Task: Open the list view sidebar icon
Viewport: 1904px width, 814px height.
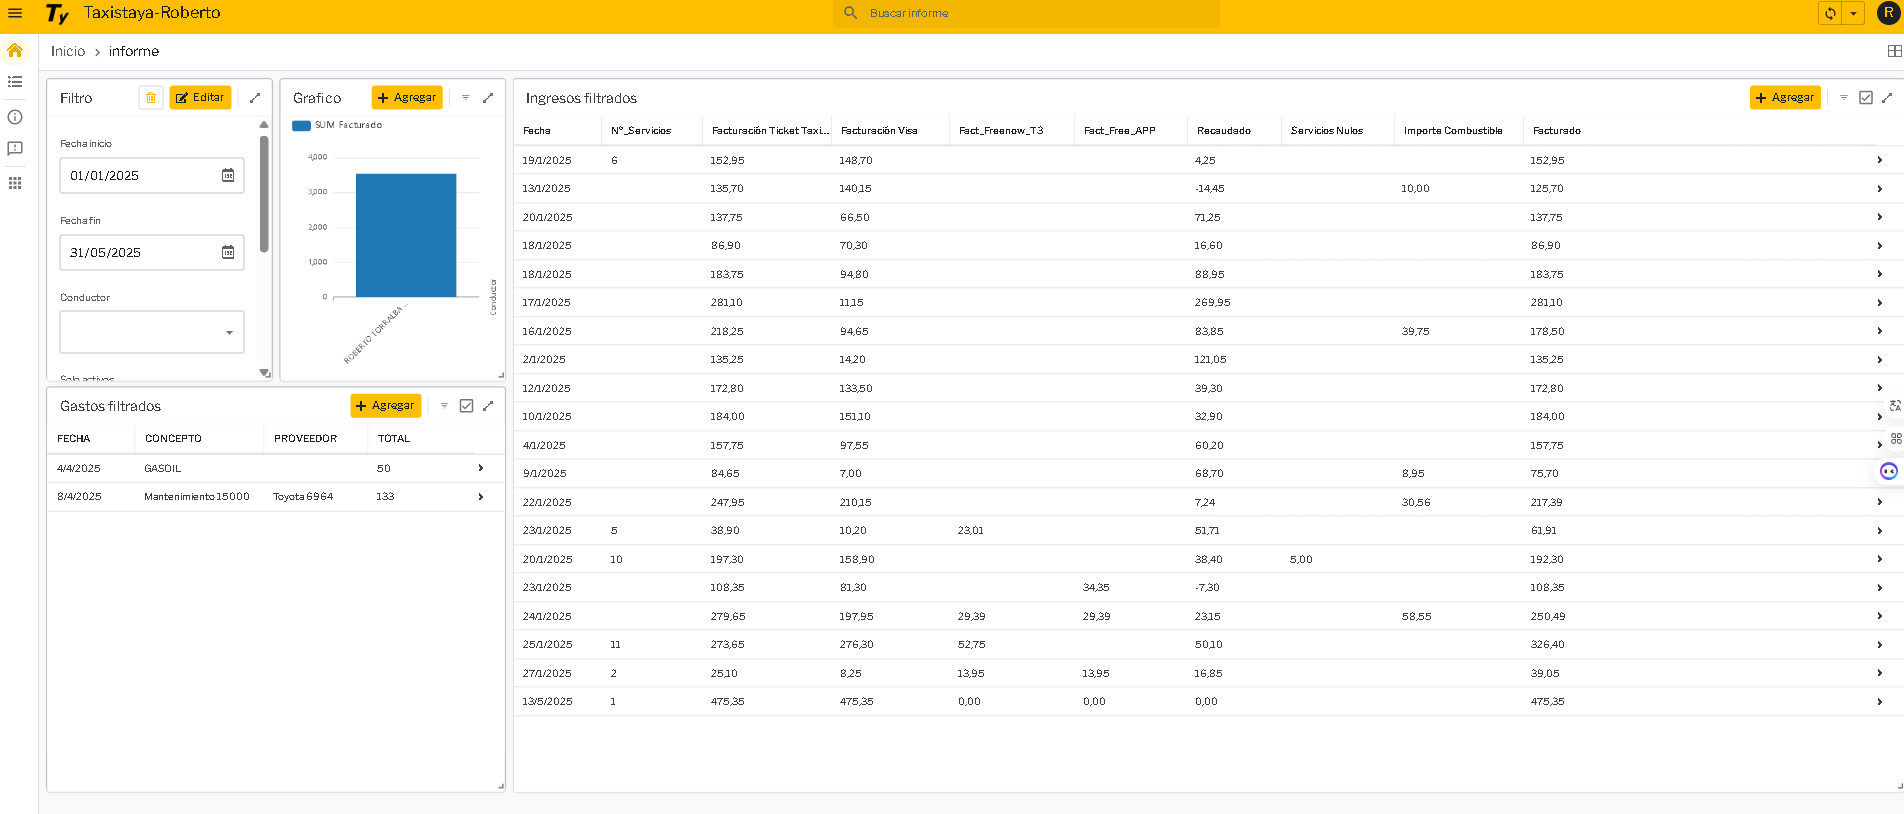Action: coord(15,82)
